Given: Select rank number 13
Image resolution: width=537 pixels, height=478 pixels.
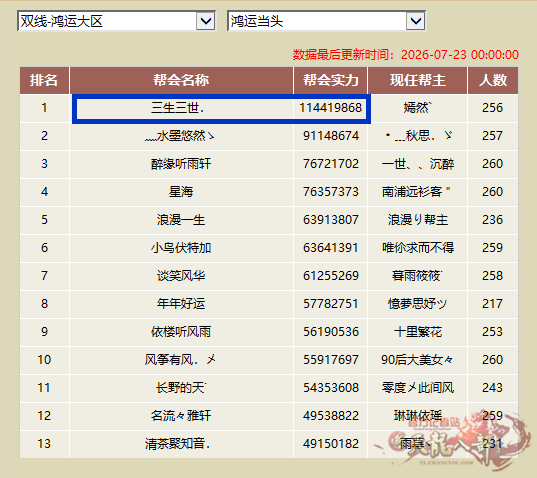Looking at the screenshot, I should (x=44, y=444).
